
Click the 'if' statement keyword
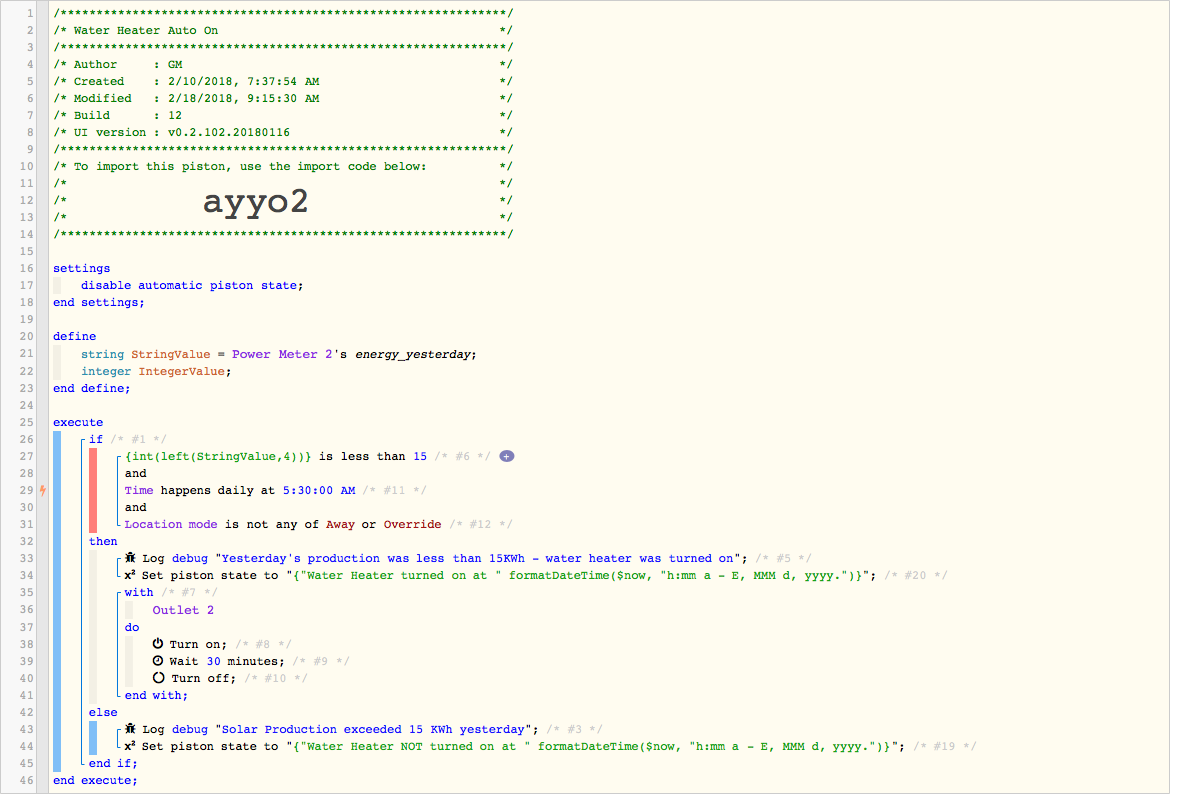coord(96,439)
